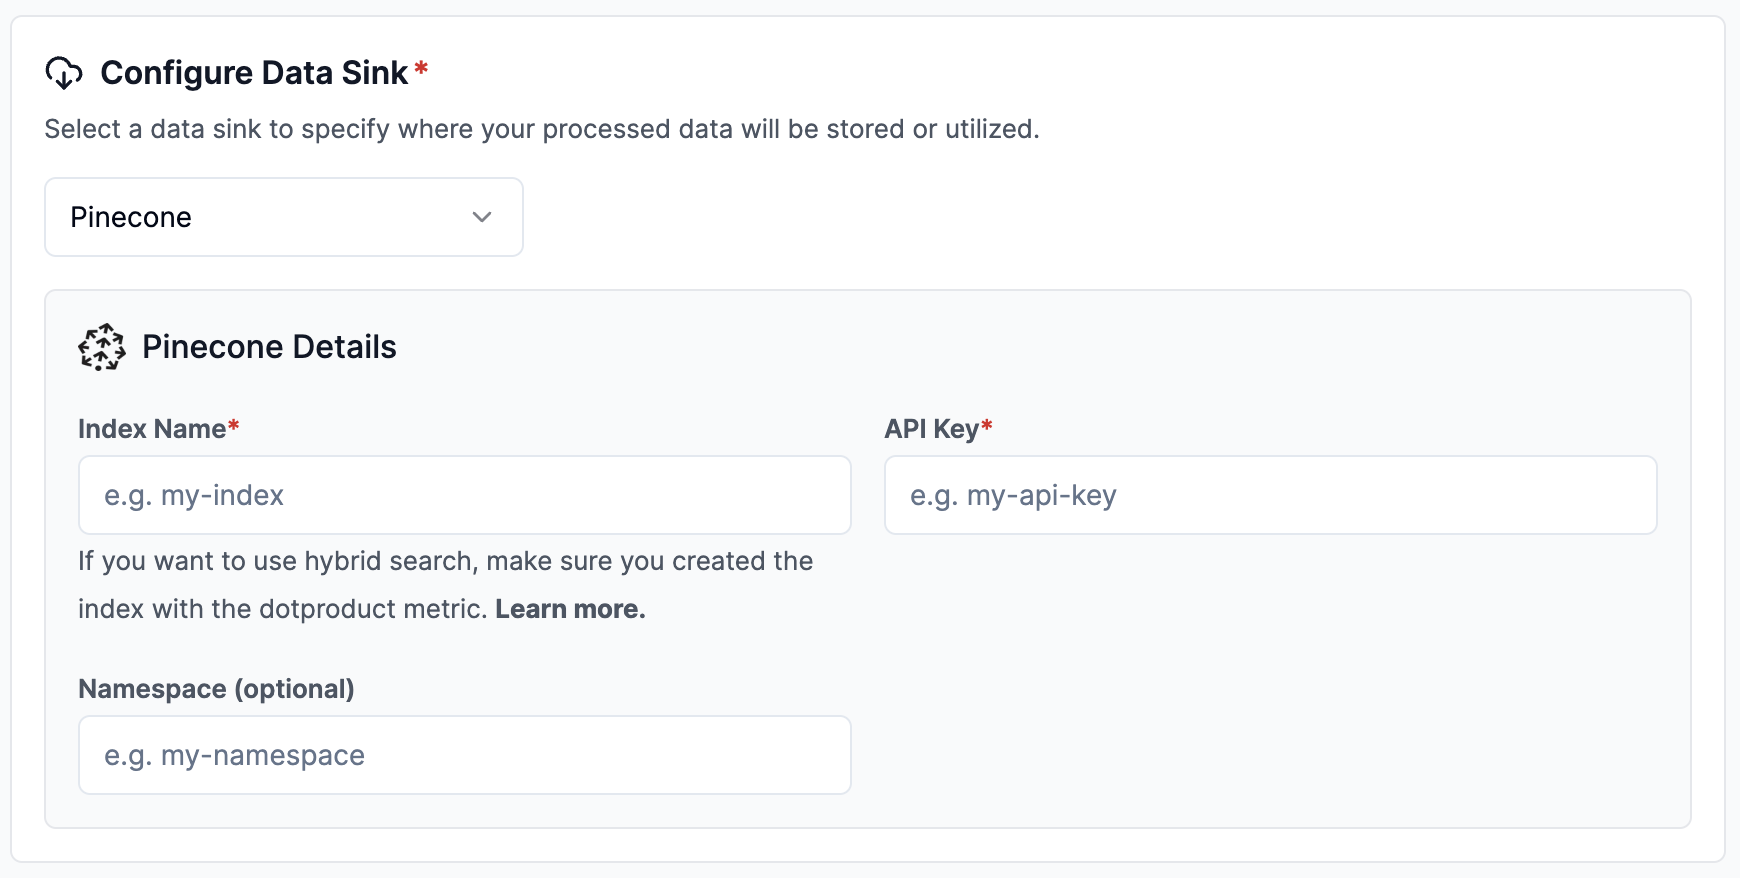Select the Pinecone value text in the selector

click(x=131, y=217)
